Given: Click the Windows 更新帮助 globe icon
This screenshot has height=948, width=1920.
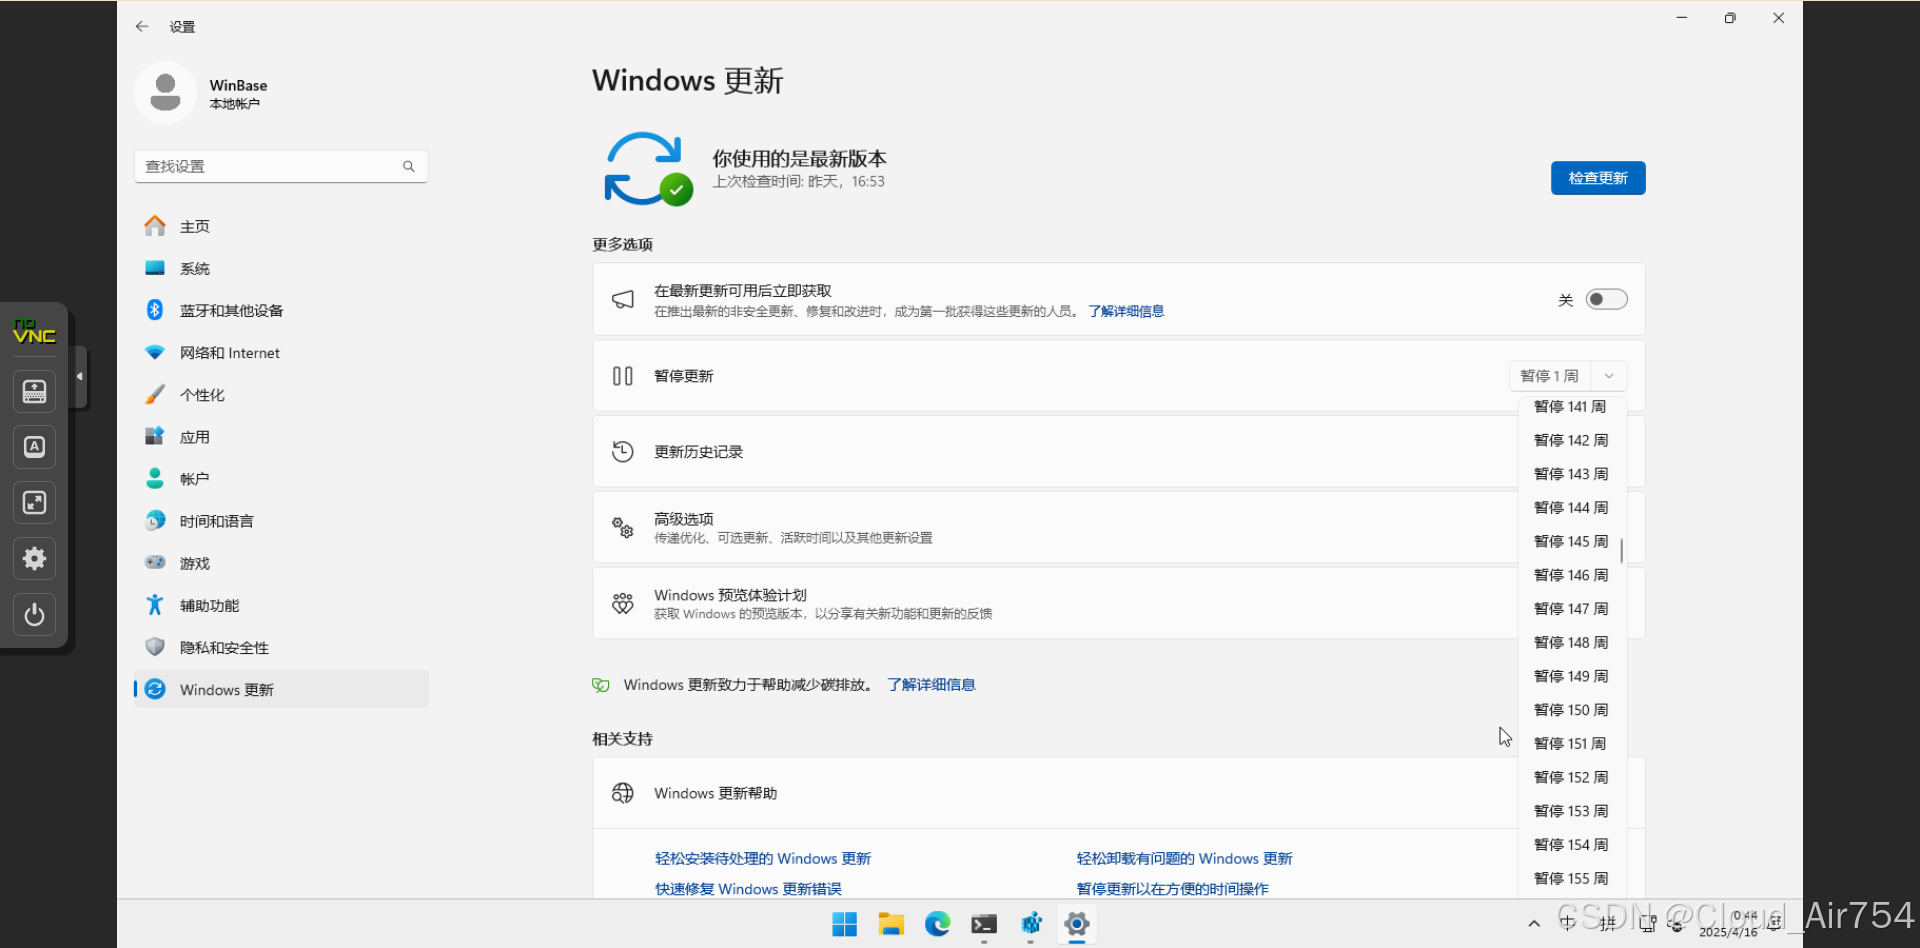Looking at the screenshot, I should (623, 793).
